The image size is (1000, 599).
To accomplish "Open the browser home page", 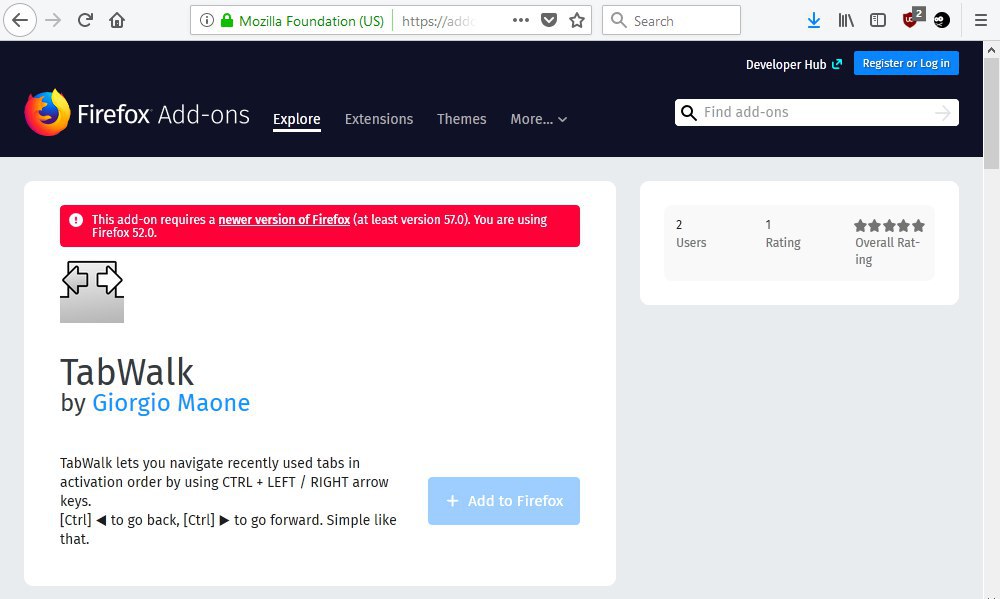I will pos(117,20).
